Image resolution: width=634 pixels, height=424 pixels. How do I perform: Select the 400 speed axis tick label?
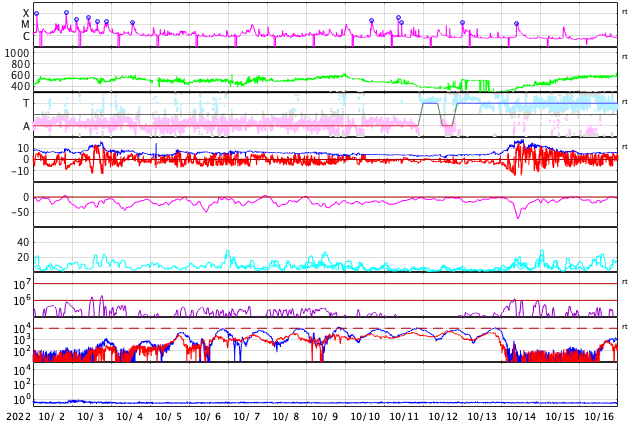pyautogui.click(x=20, y=86)
